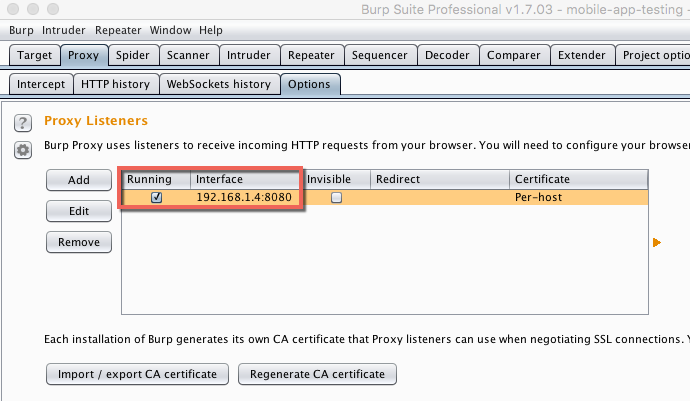Sort listeners by the Certificate column header
Image resolution: width=690 pixels, height=401 pixels.
click(578, 179)
